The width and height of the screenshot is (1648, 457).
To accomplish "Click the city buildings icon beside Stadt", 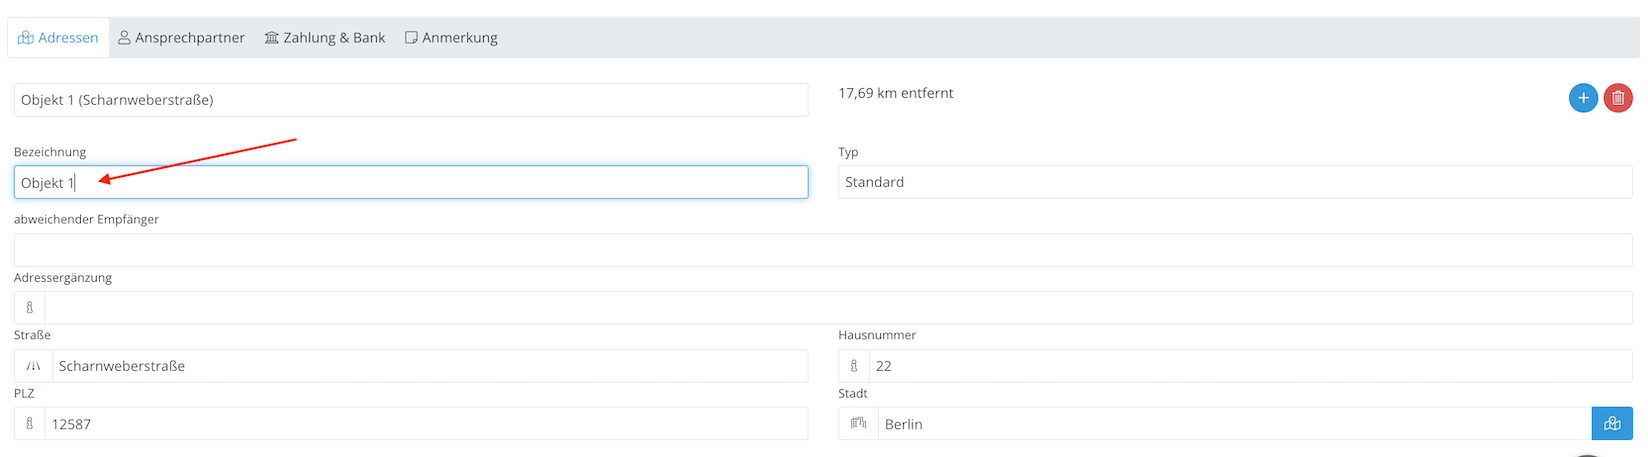I will pos(858,424).
